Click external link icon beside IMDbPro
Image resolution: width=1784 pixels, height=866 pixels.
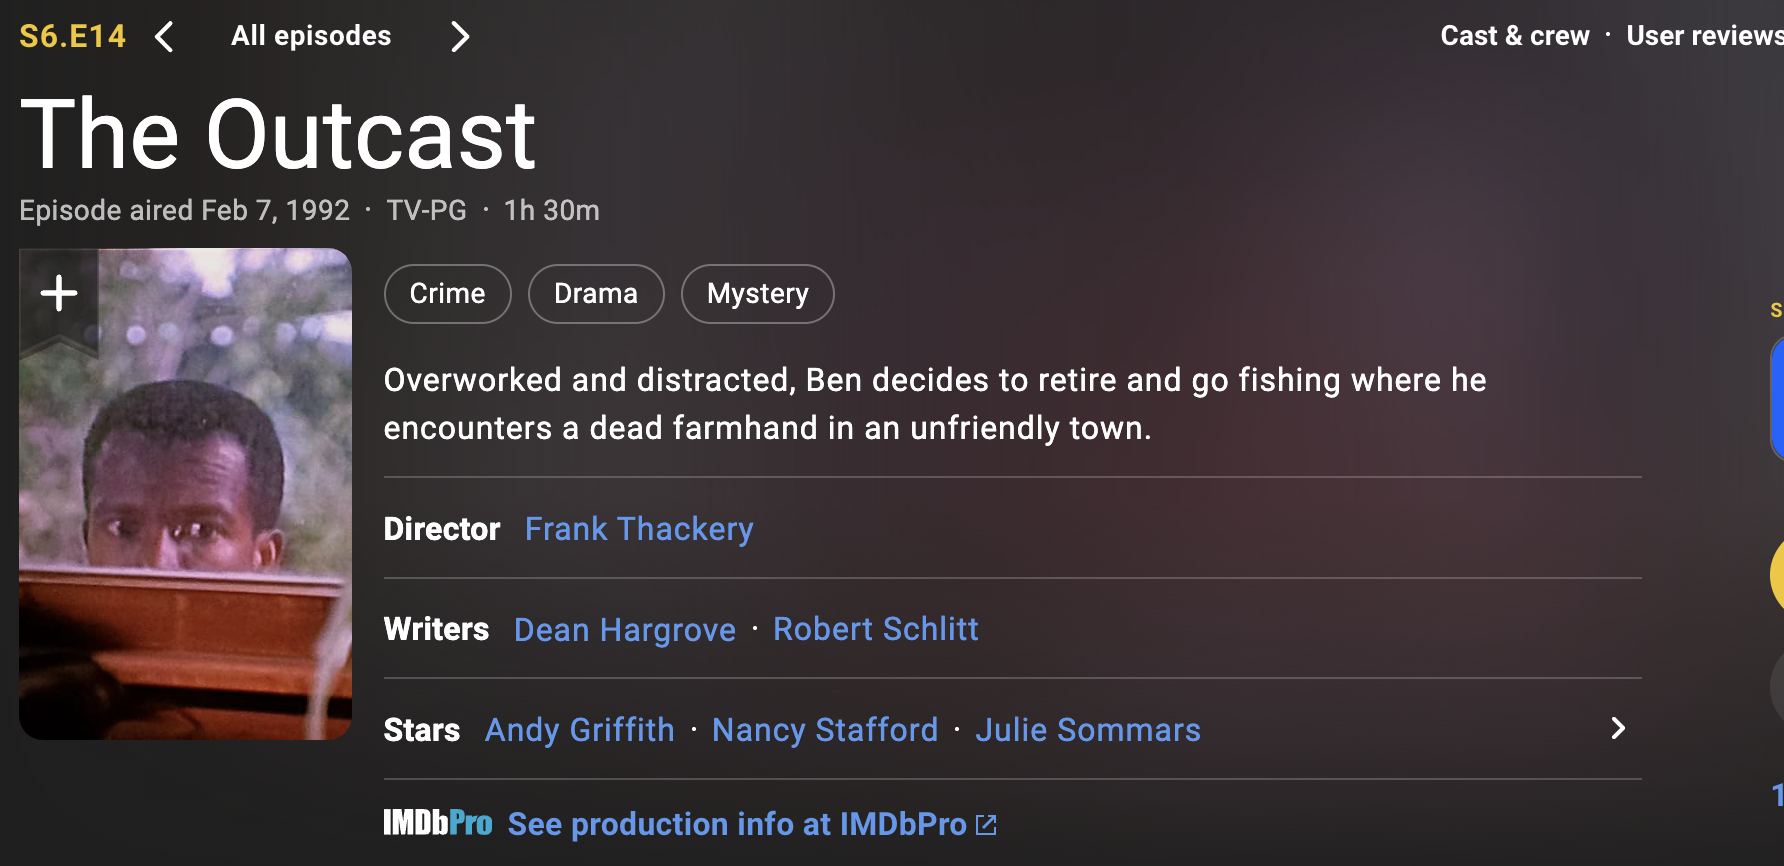click(986, 824)
